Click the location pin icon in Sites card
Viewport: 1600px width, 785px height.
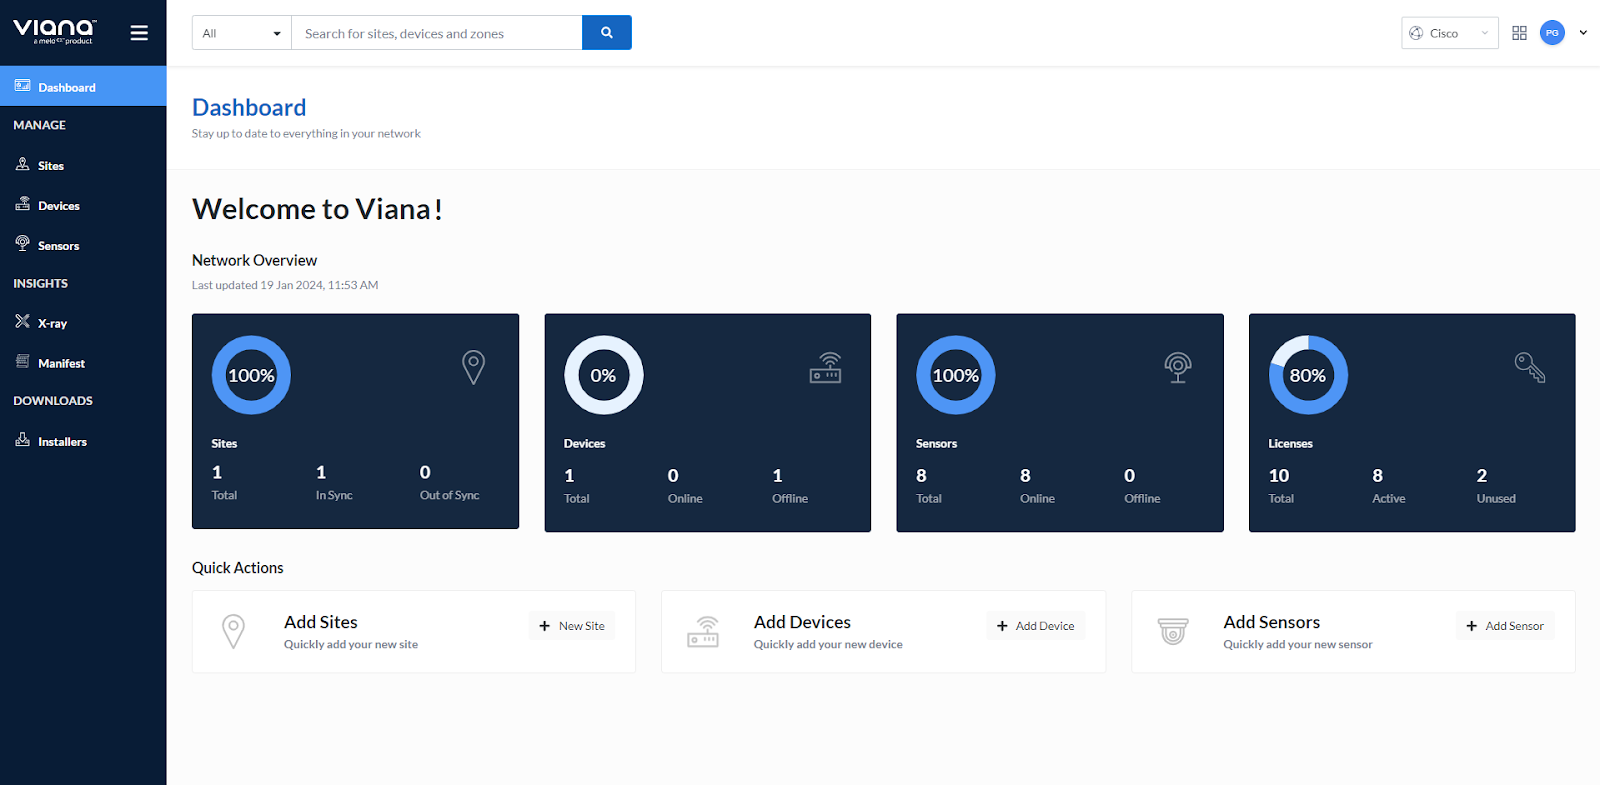tap(473, 367)
